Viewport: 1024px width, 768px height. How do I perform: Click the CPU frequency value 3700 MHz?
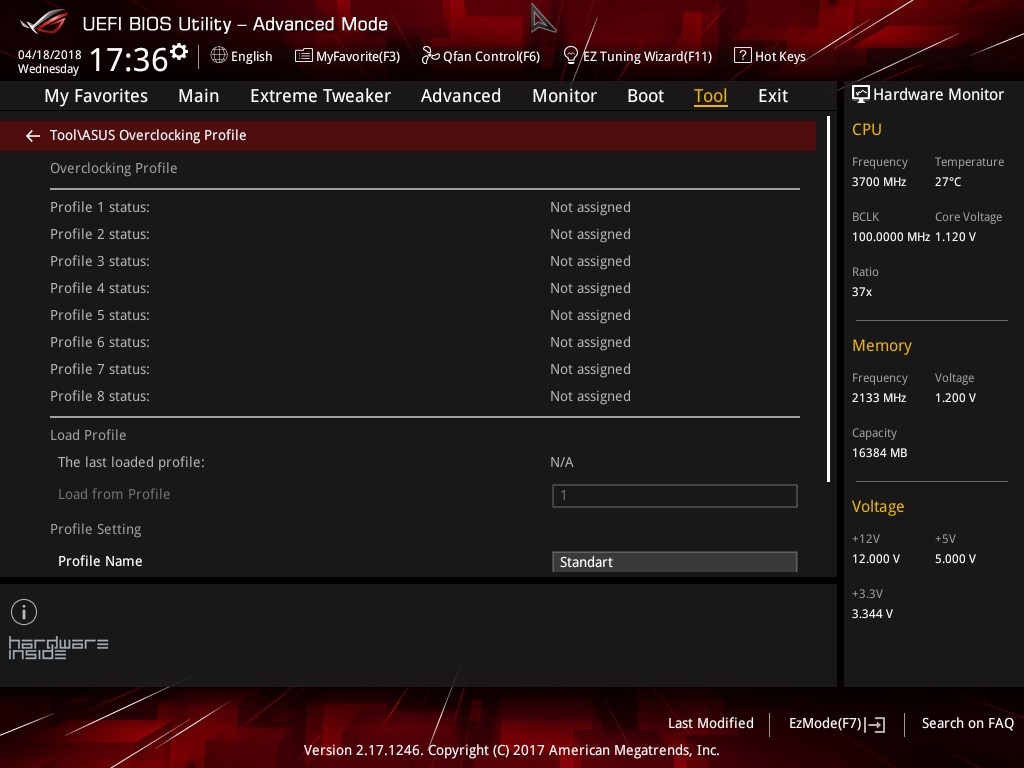879,182
